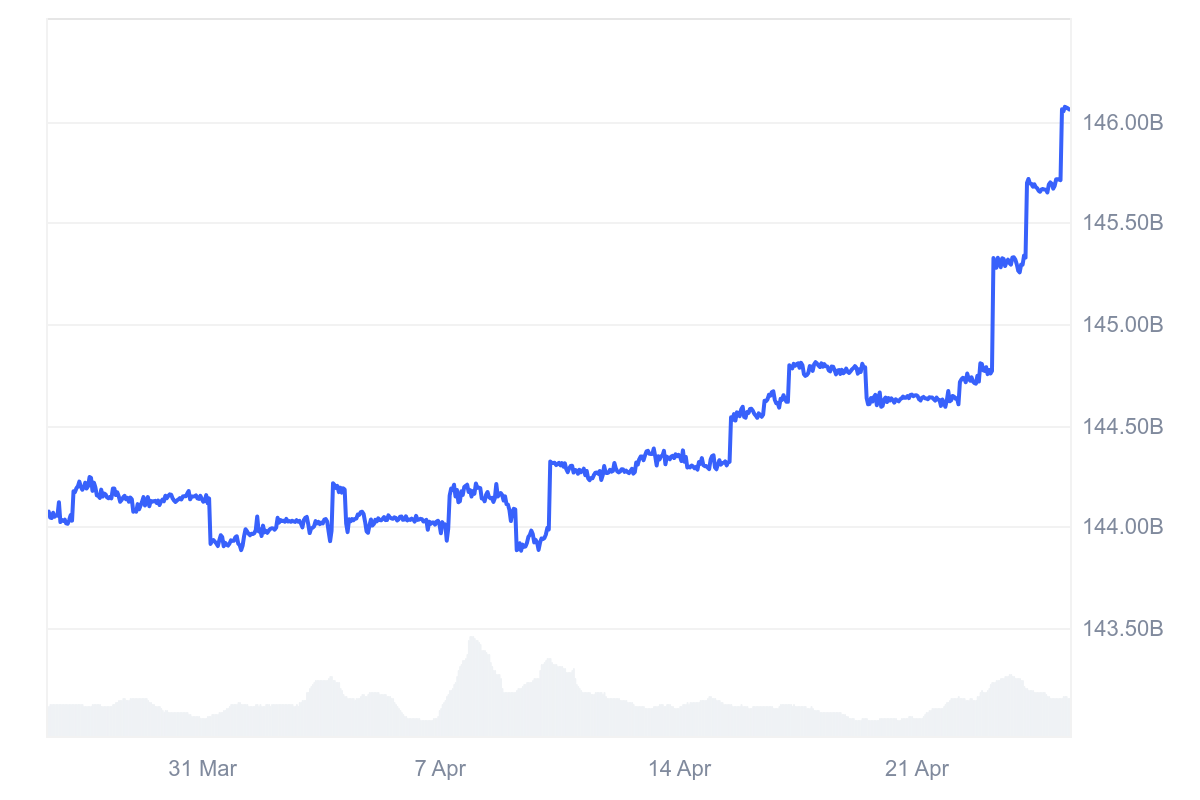Click the 143.50B y-axis label
This screenshot has height=800, width=1200.
pyautogui.click(x=1123, y=629)
